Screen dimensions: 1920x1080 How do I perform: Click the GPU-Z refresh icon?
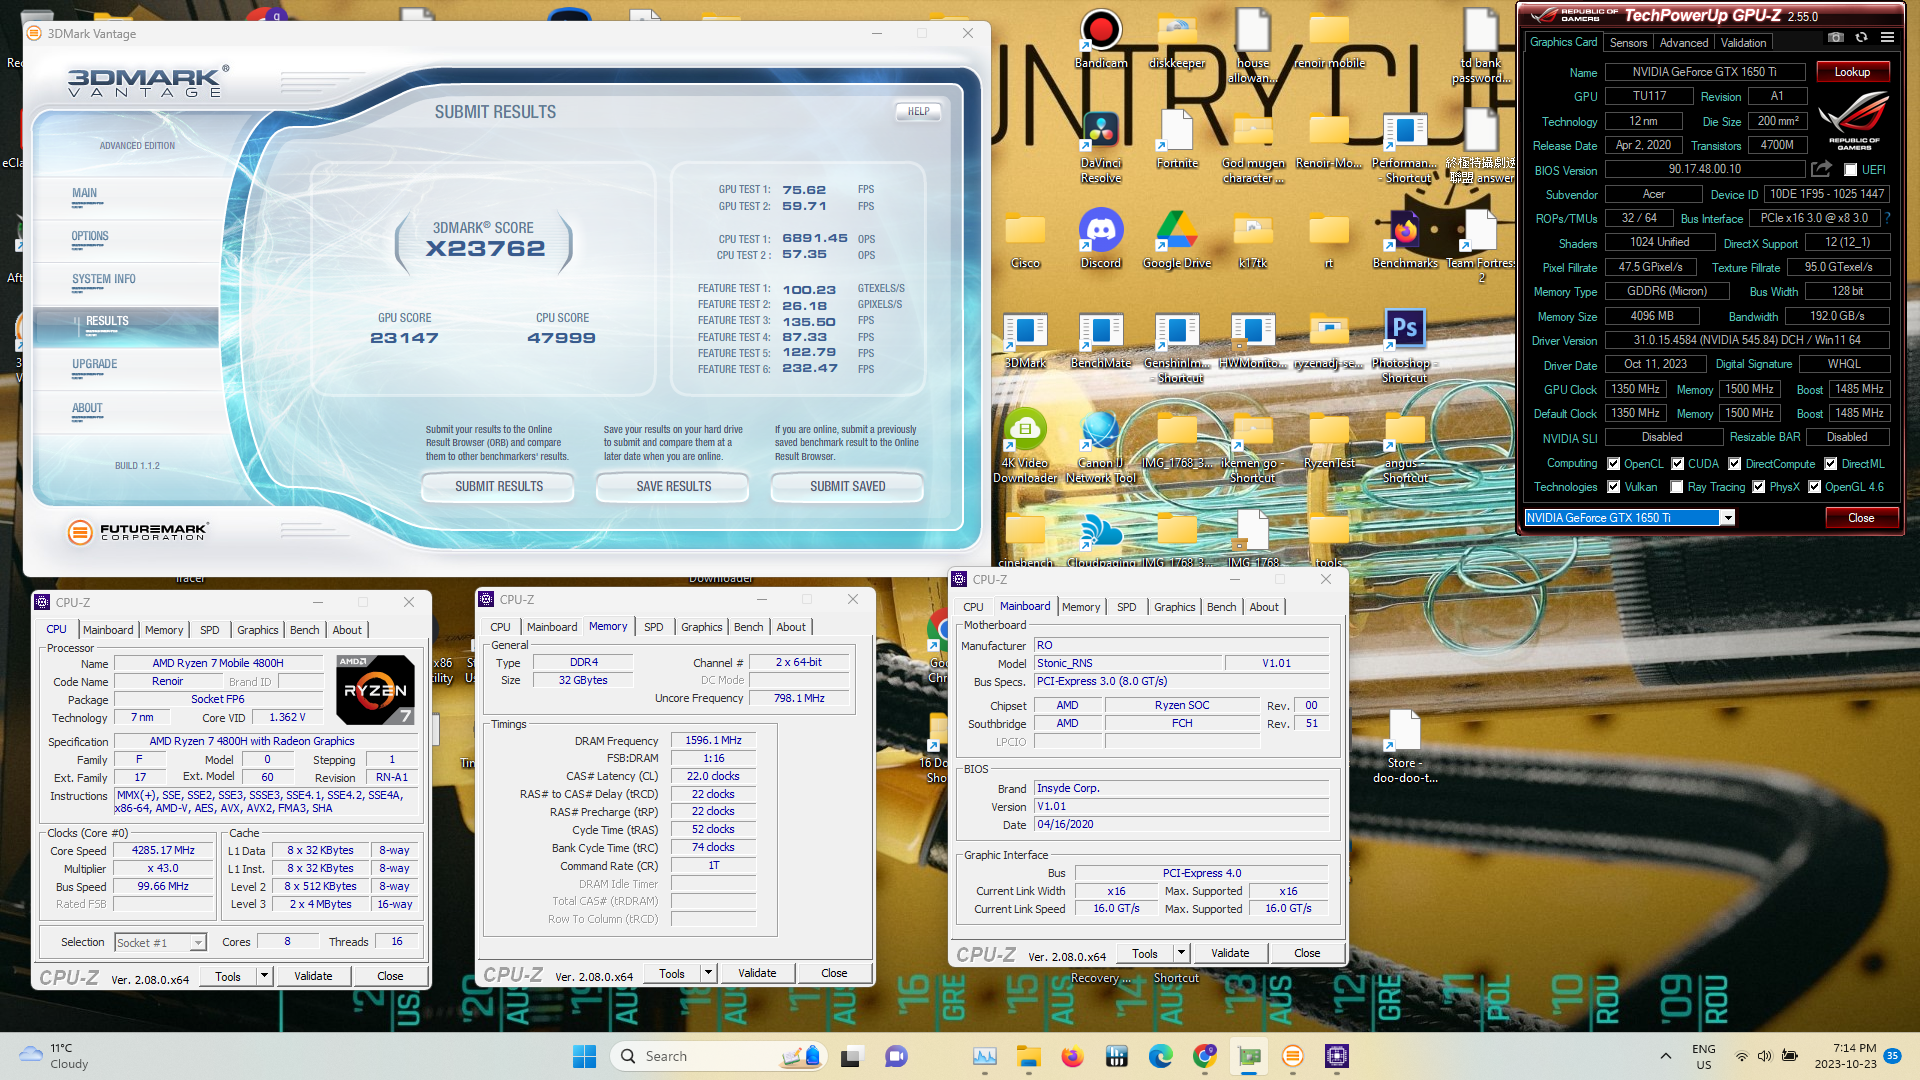coord(1861,38)
